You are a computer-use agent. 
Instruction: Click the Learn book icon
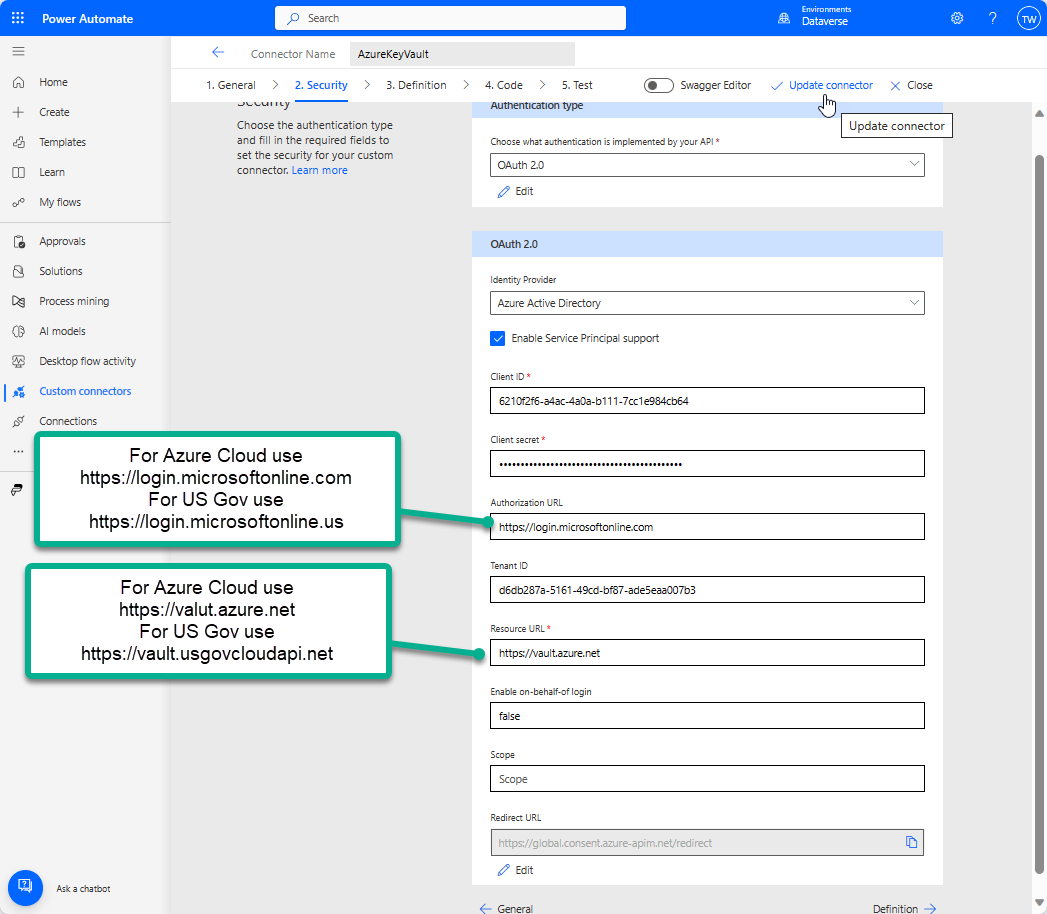tap(19, 172)
